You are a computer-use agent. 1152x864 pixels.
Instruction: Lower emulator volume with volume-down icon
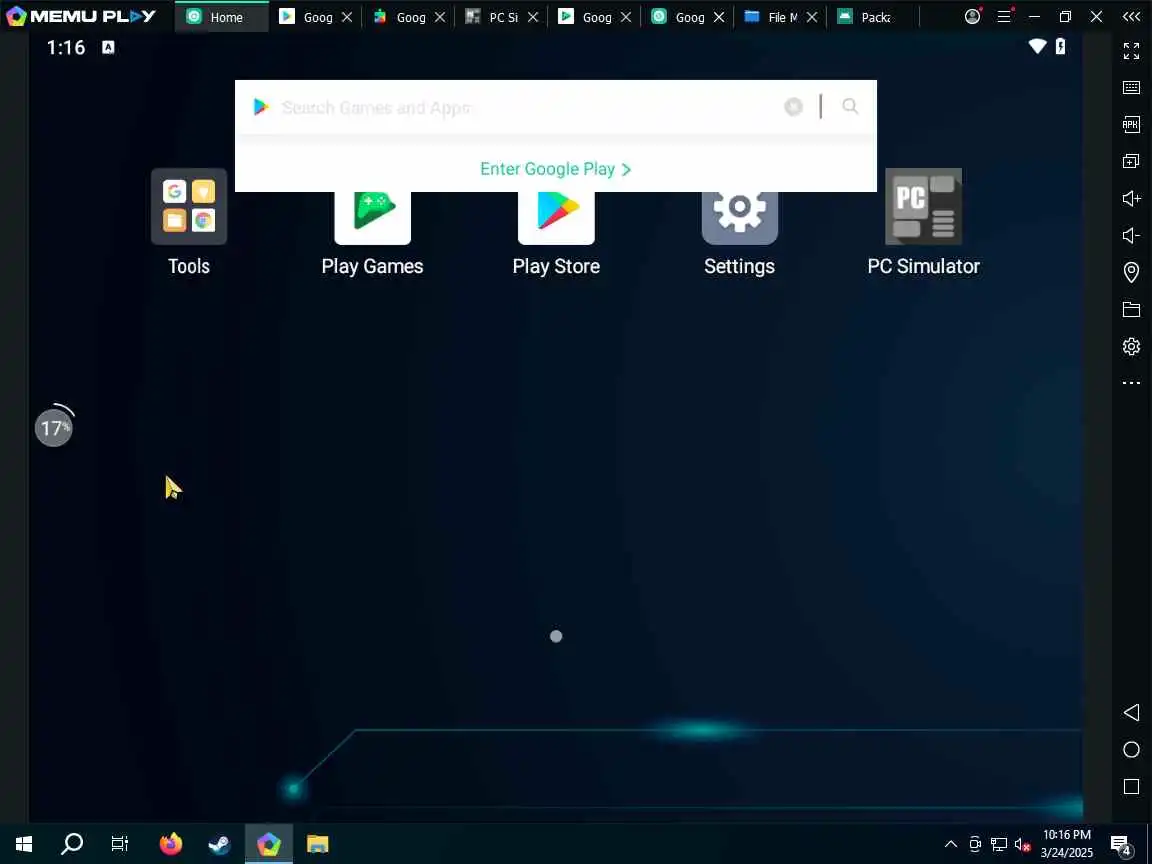click(1131, 235)
